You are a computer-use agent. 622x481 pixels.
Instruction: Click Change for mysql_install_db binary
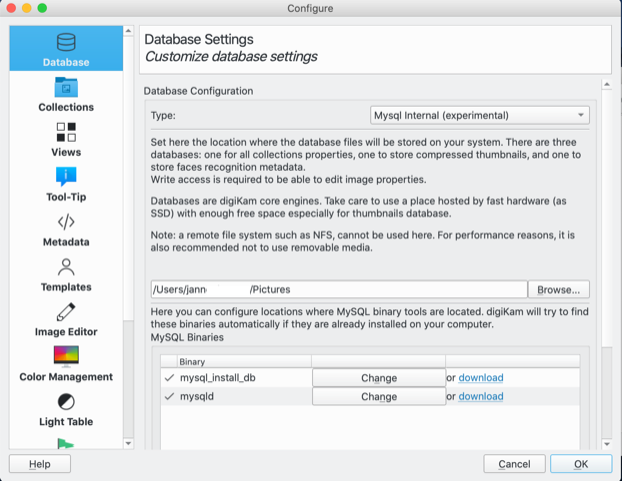(378, 378)
